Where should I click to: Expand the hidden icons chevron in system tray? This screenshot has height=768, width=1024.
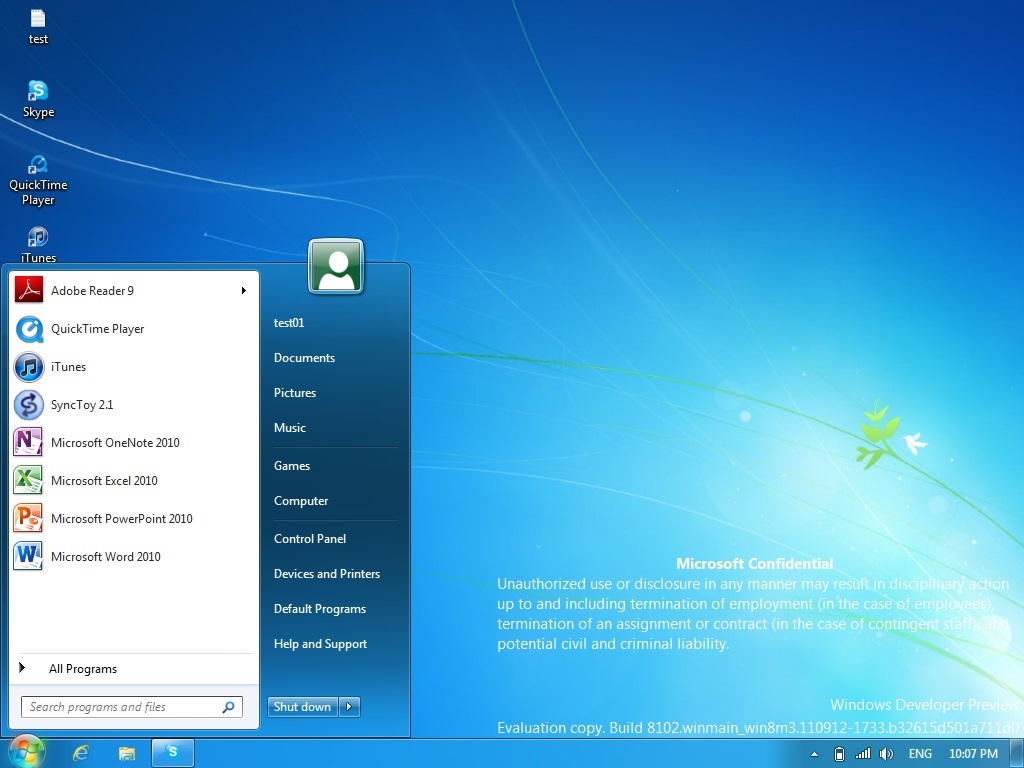(x=815, y=753)
